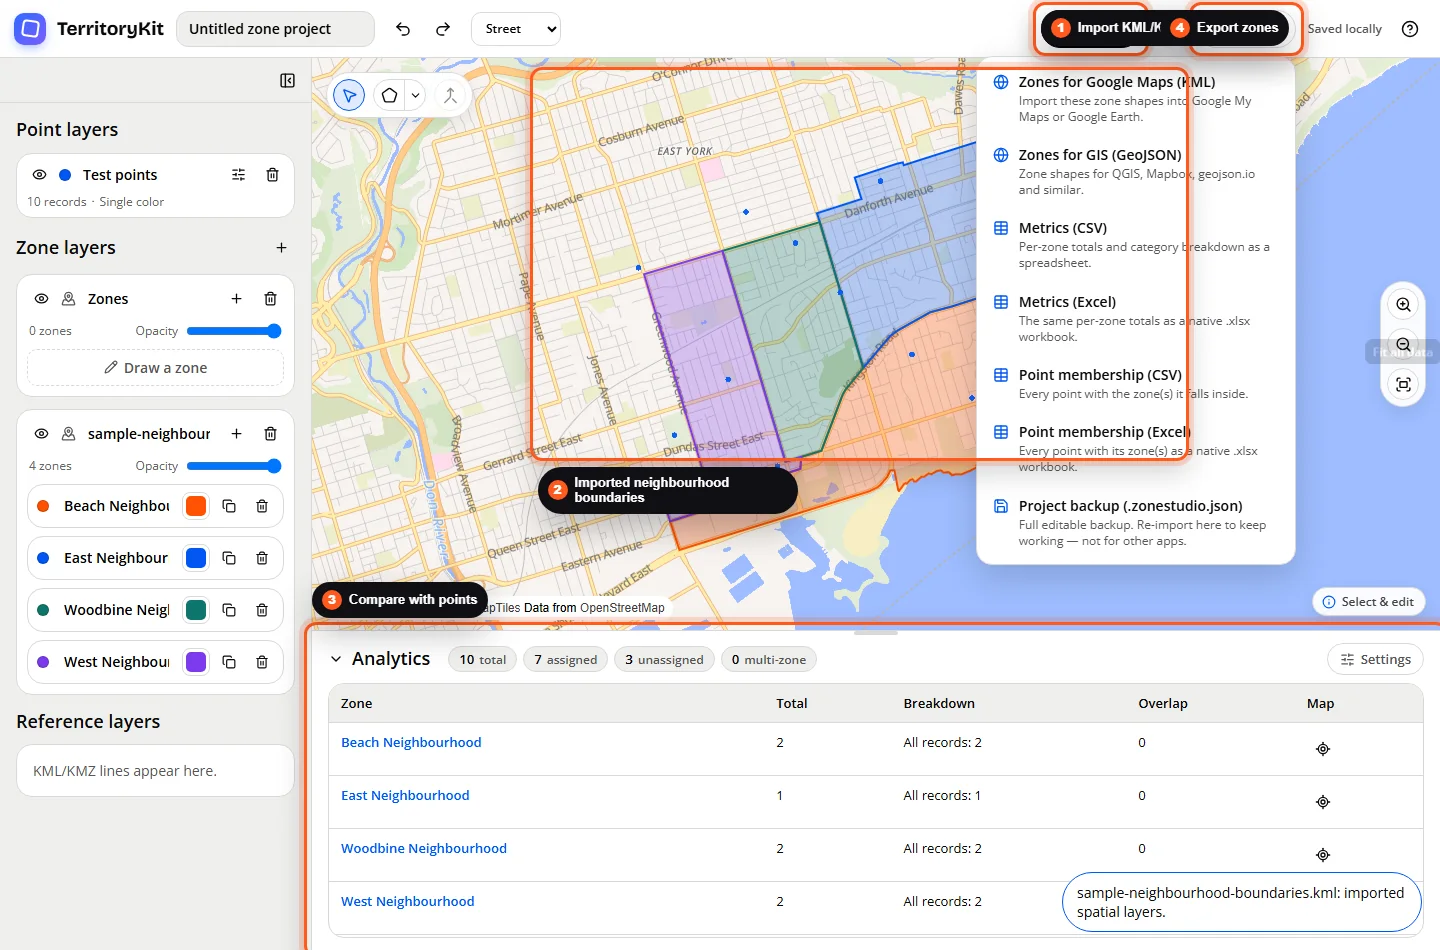Filter by 7 assigned chip
The image size is (1440, 950).
(565, 659)
